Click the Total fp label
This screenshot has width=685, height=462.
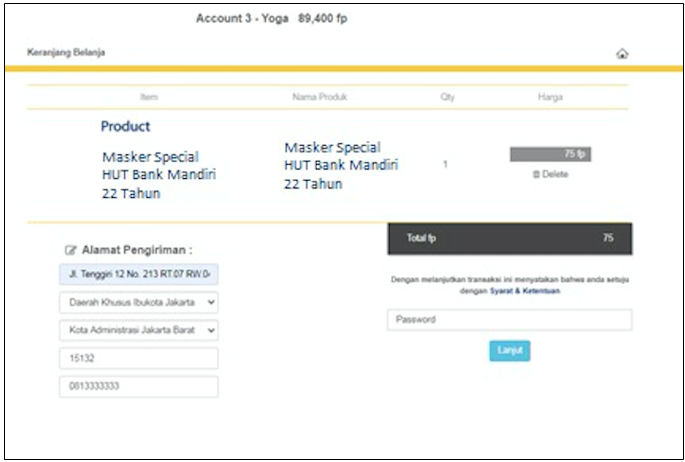(421, 238)
